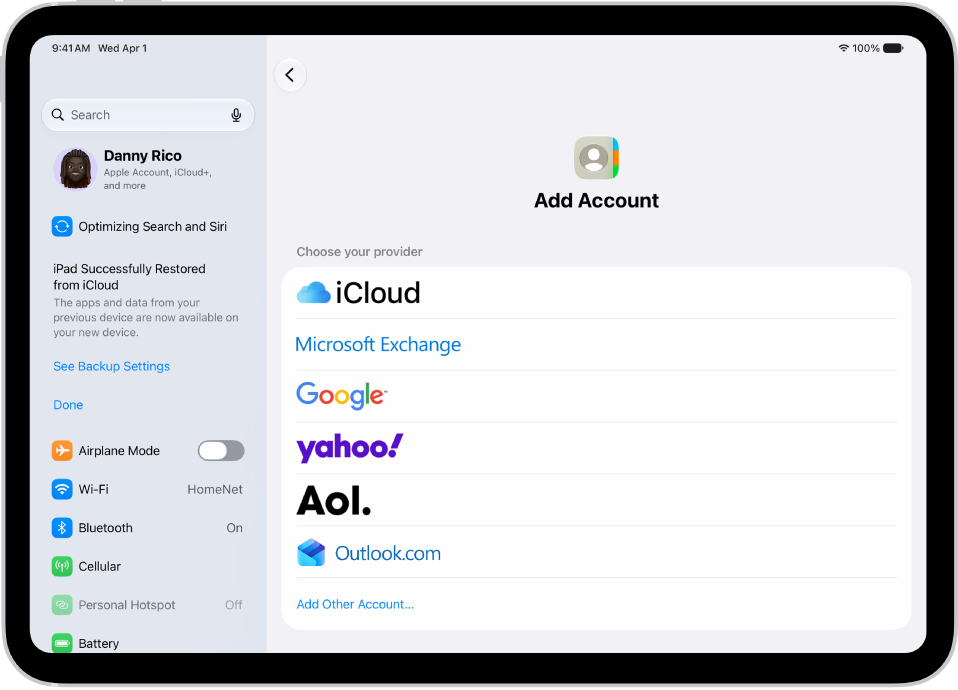This screenshot has width=958, height=690.
Task: Toggle the Airplane Mode switch
Action: click(221, 451)
